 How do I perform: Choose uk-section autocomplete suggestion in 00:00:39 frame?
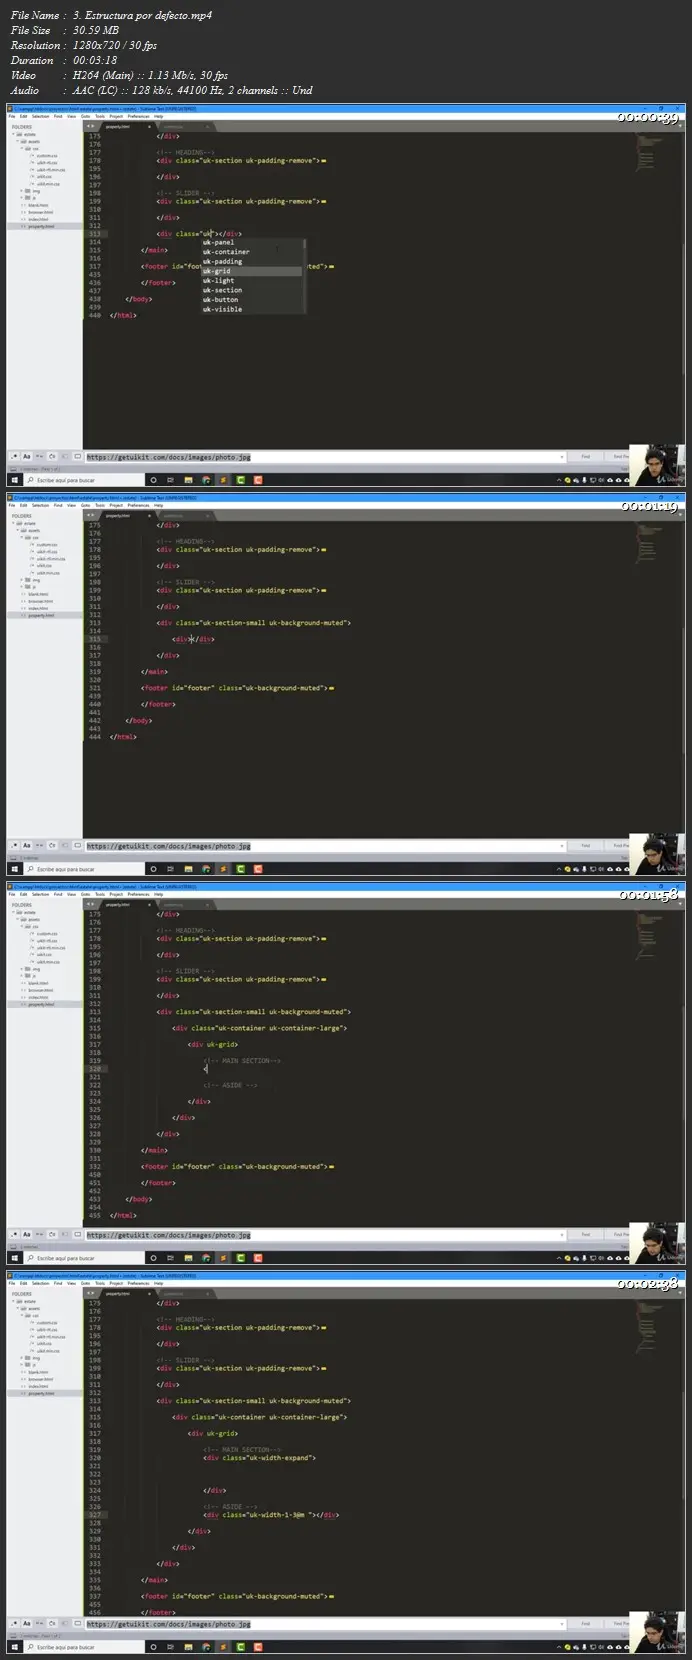click(250, 290)
